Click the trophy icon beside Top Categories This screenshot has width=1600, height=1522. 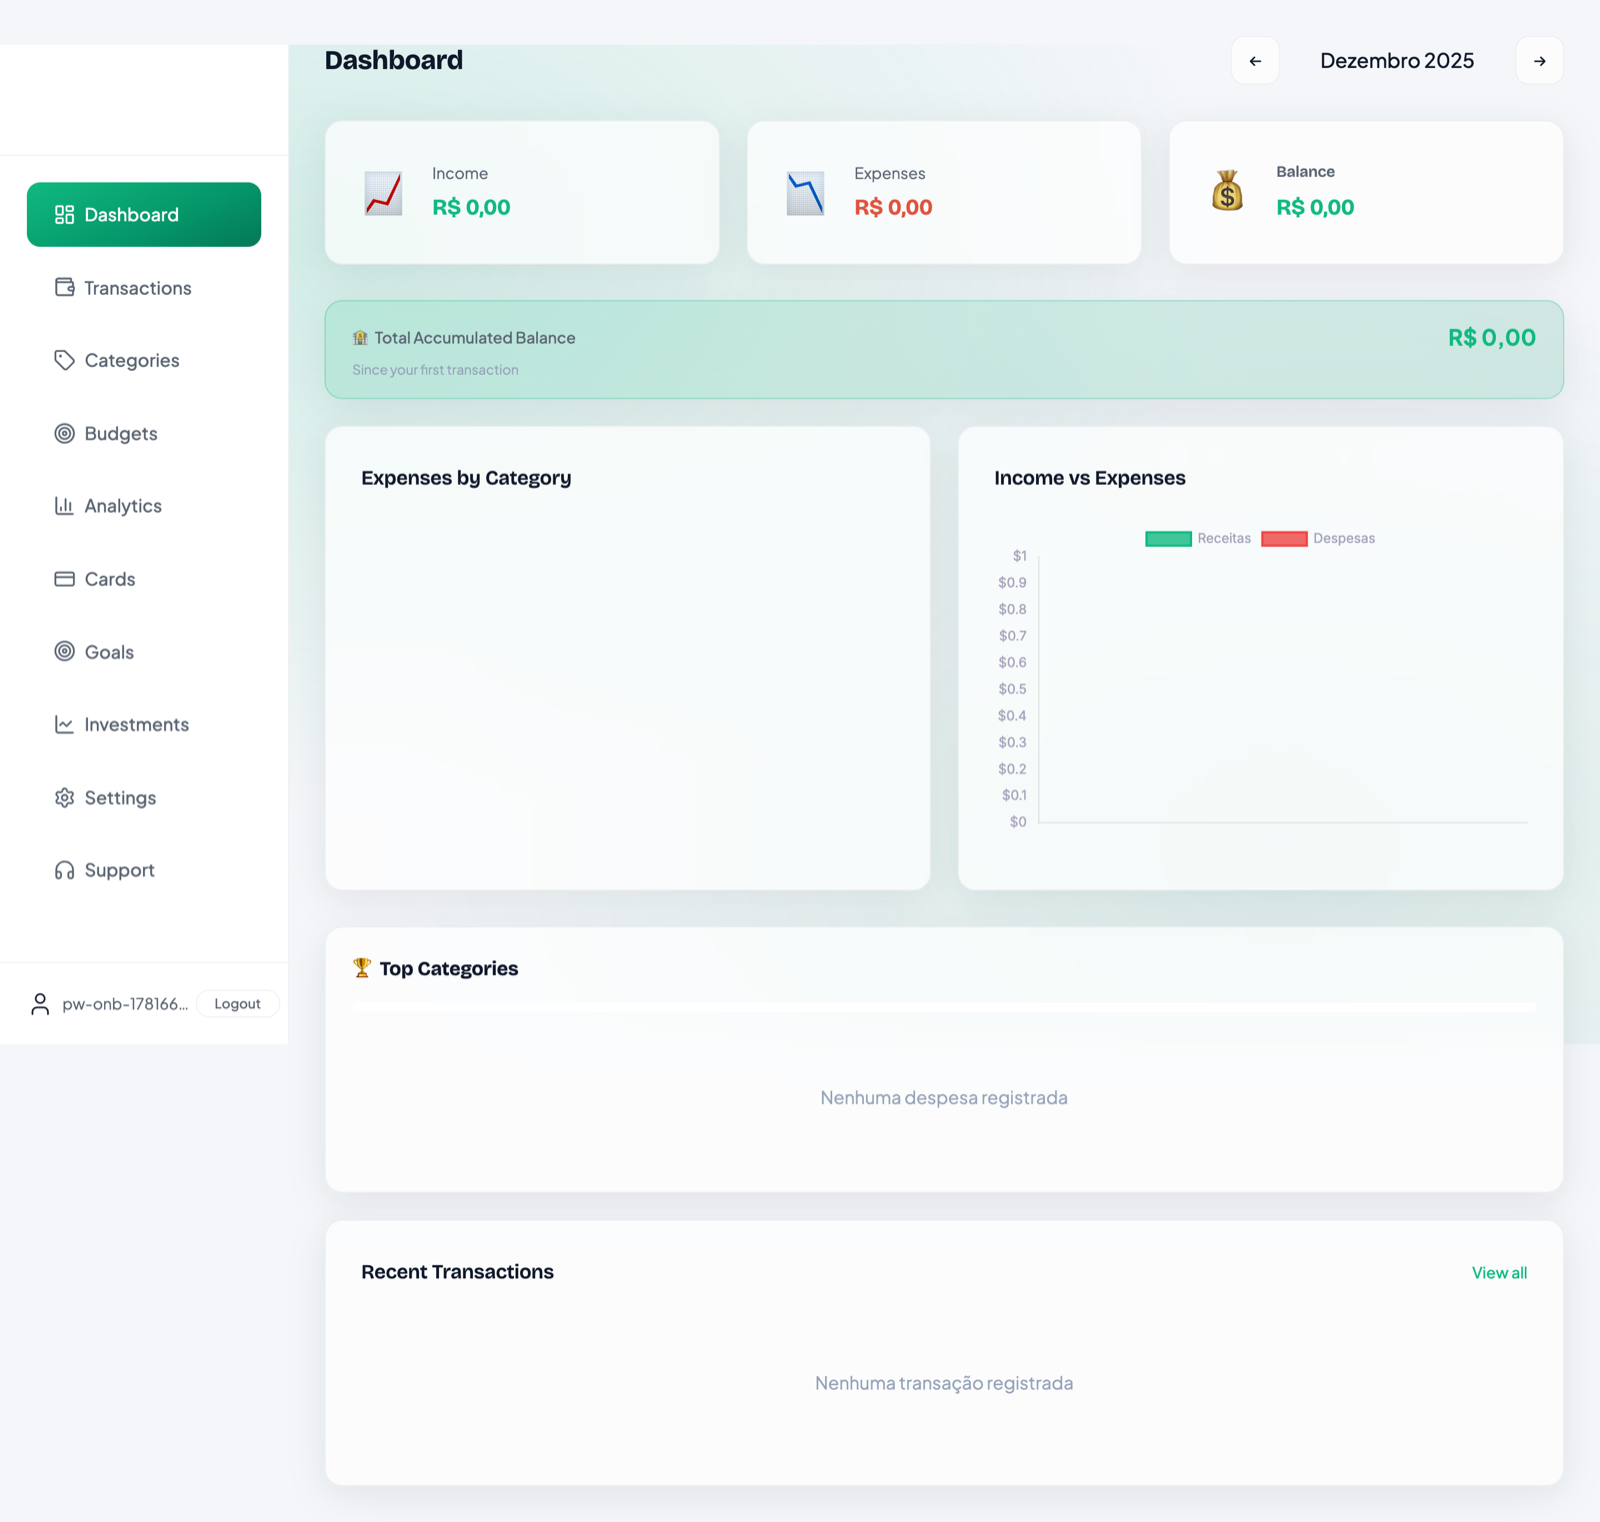[x=362, y=968]
